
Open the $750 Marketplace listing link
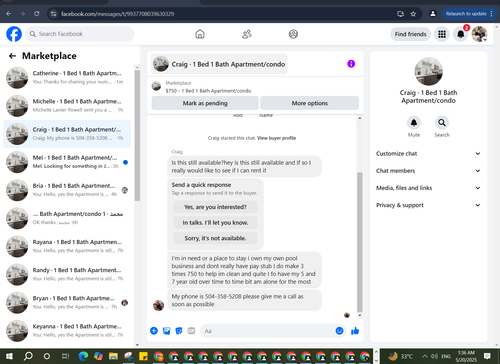click(208, 91)
